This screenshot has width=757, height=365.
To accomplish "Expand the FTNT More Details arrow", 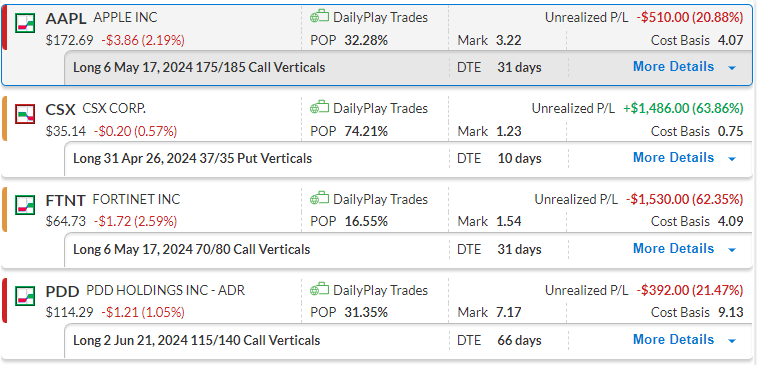I will [732, 250].
